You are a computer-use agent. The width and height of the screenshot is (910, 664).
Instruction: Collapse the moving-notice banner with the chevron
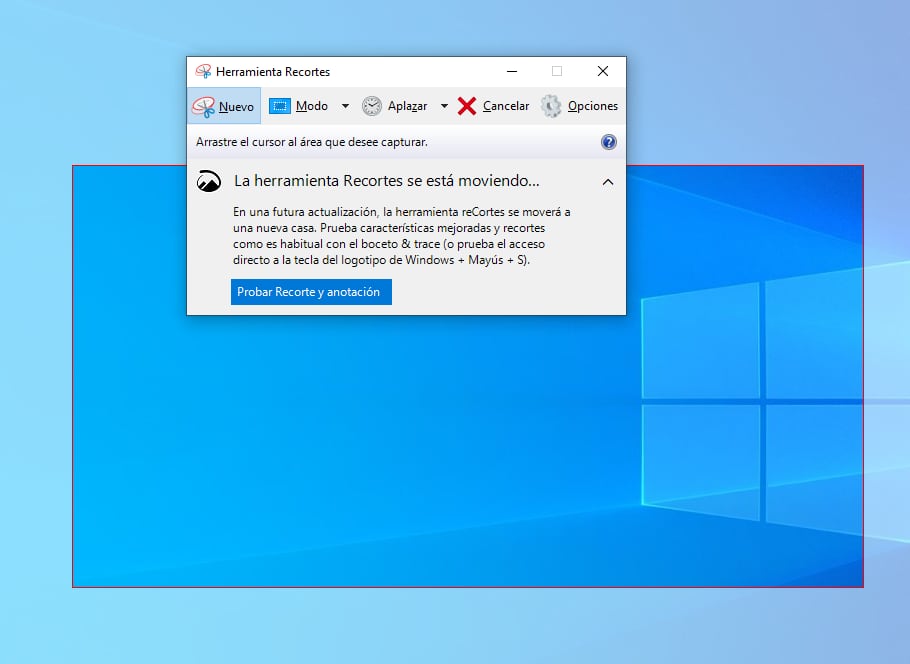click(608, 182)
